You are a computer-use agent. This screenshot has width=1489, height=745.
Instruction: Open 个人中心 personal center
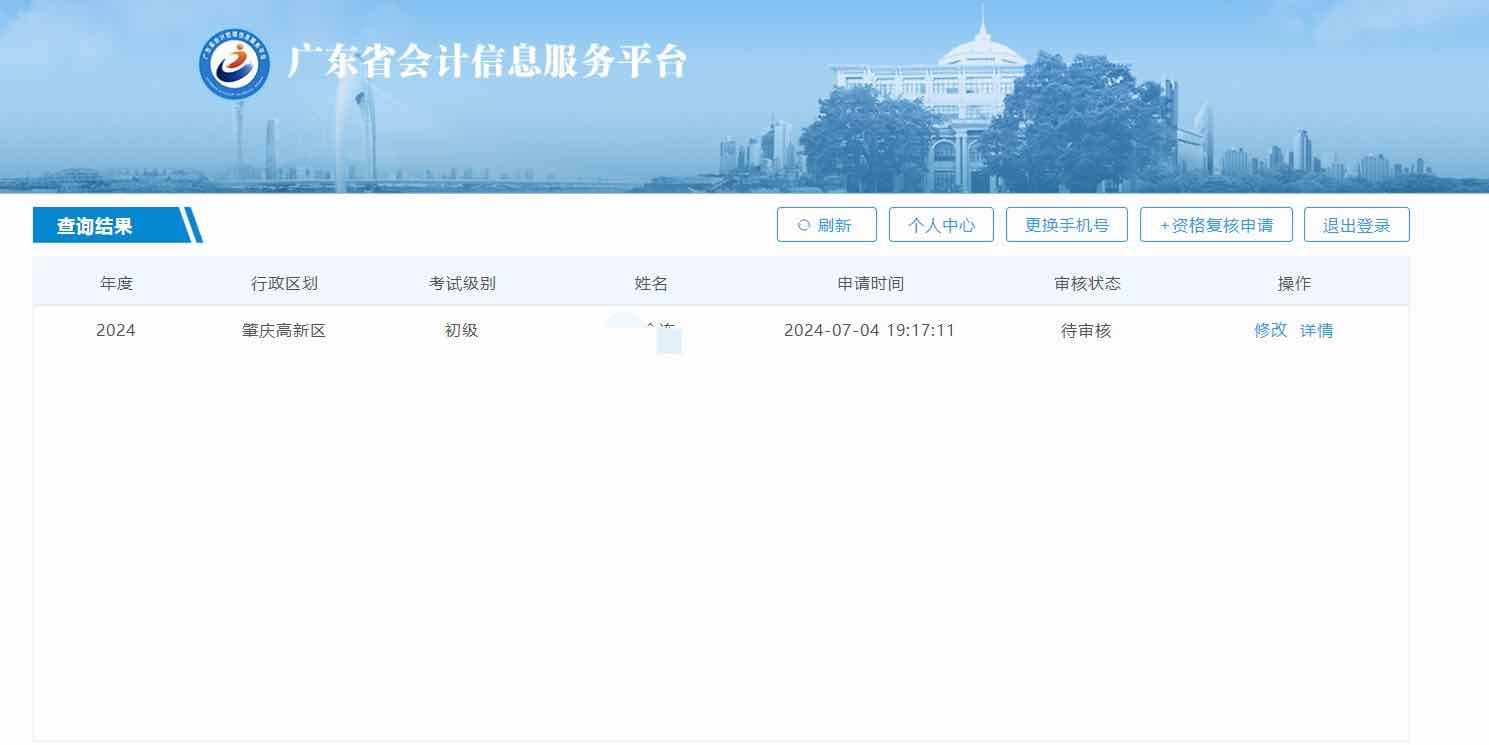point(941,225)
